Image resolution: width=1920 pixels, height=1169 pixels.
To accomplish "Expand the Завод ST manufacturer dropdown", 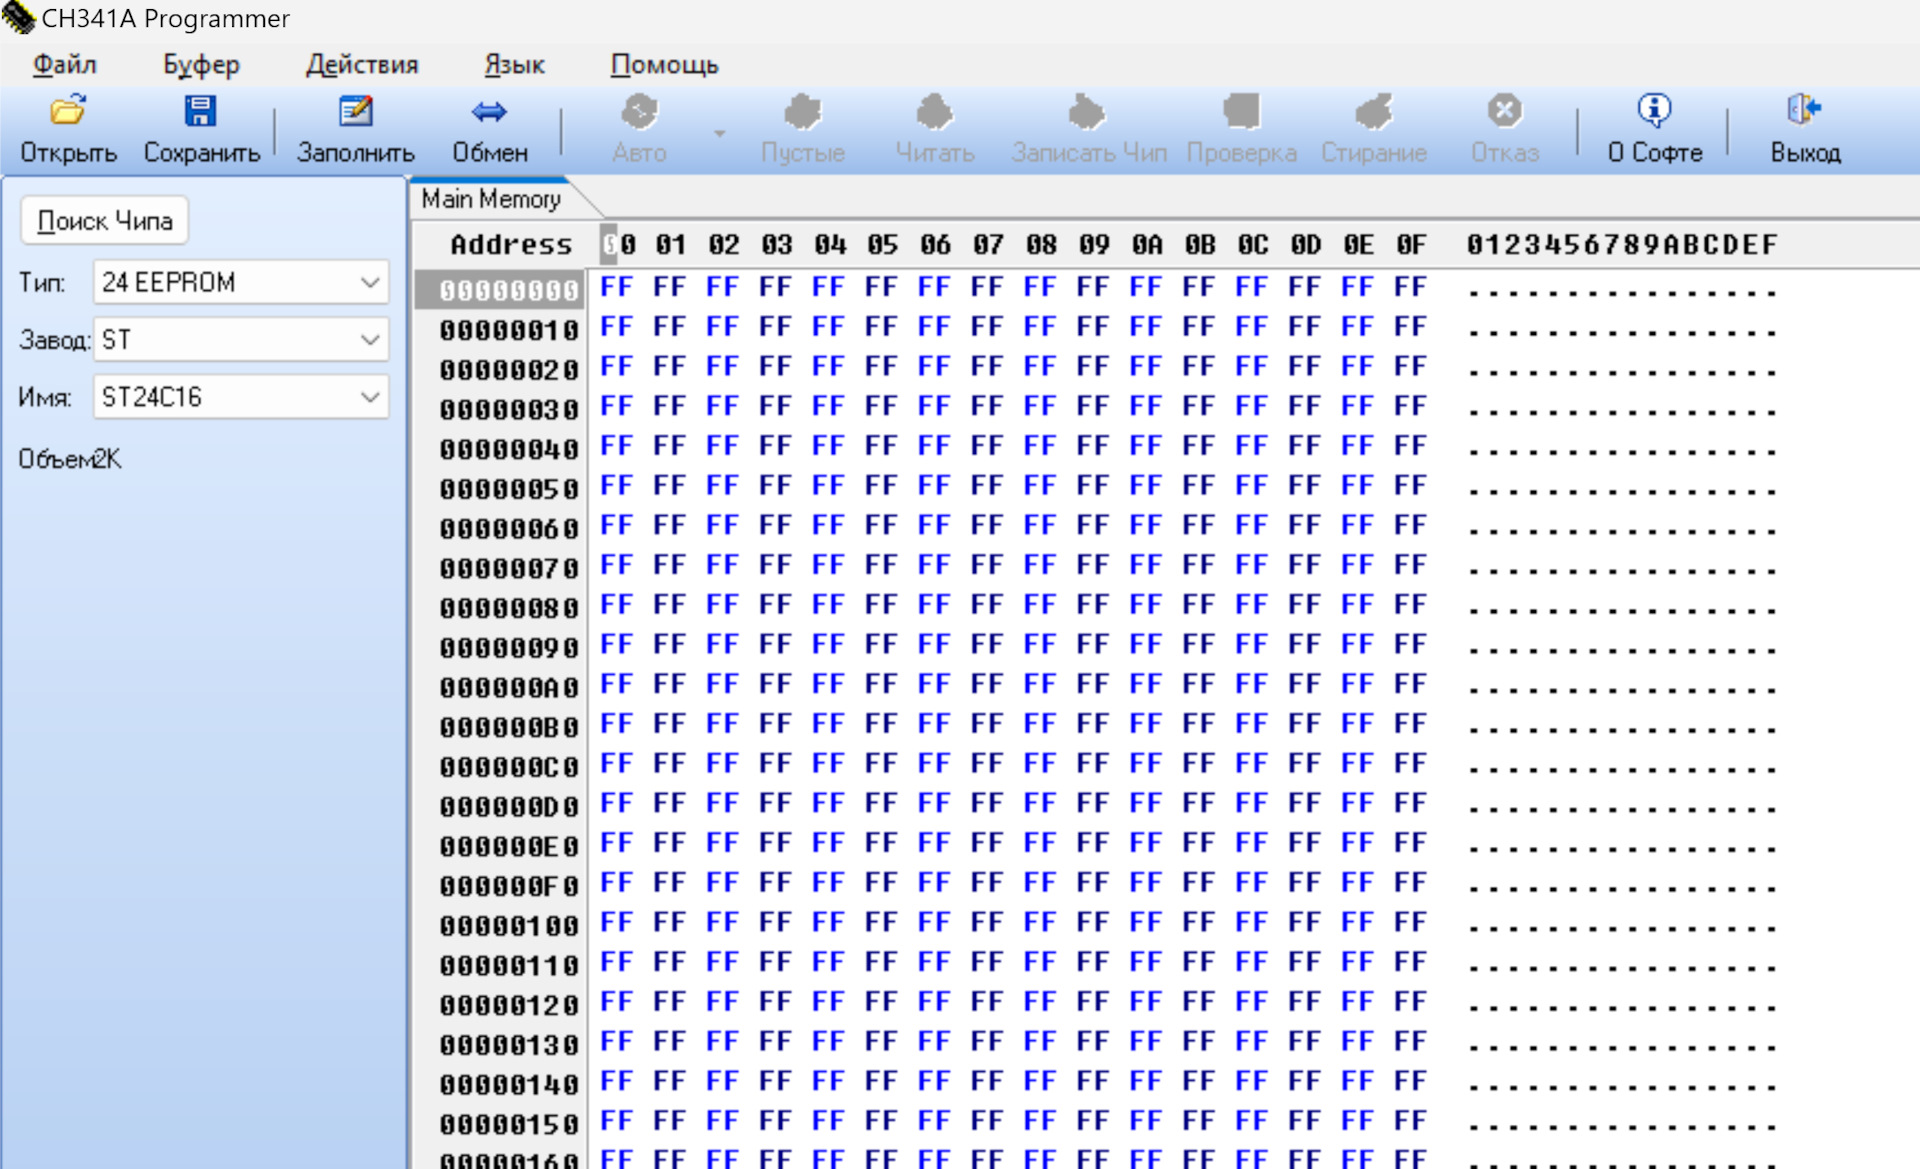I will (x=369, y=340).
